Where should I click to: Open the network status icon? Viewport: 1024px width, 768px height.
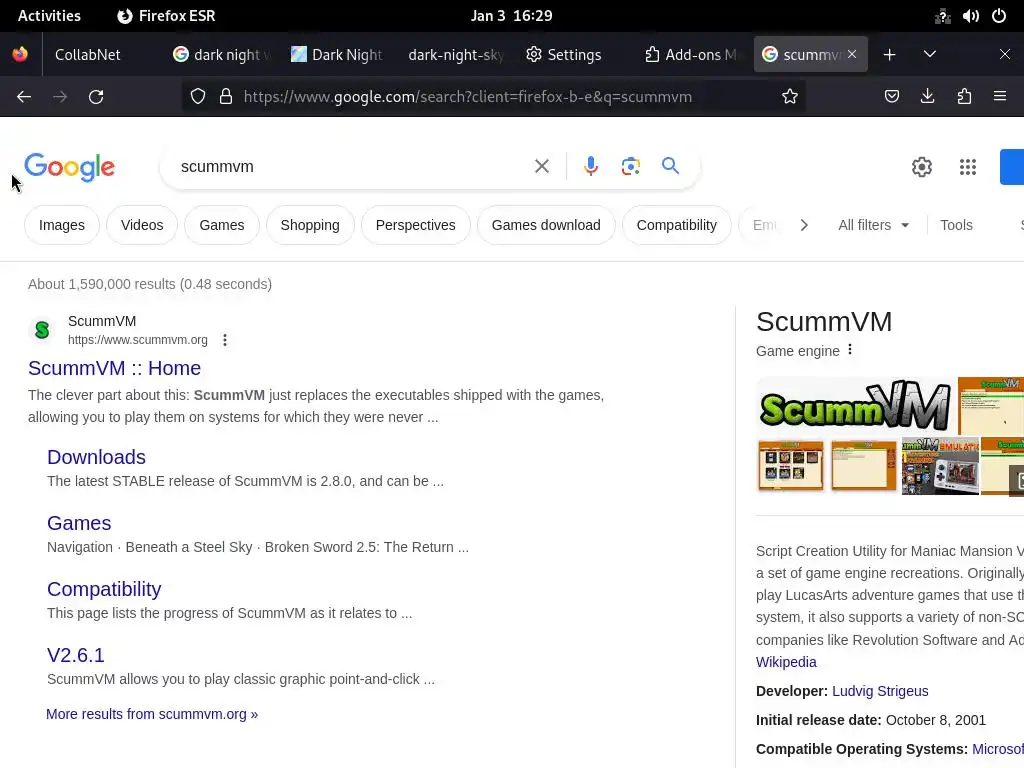pos(942,16)
